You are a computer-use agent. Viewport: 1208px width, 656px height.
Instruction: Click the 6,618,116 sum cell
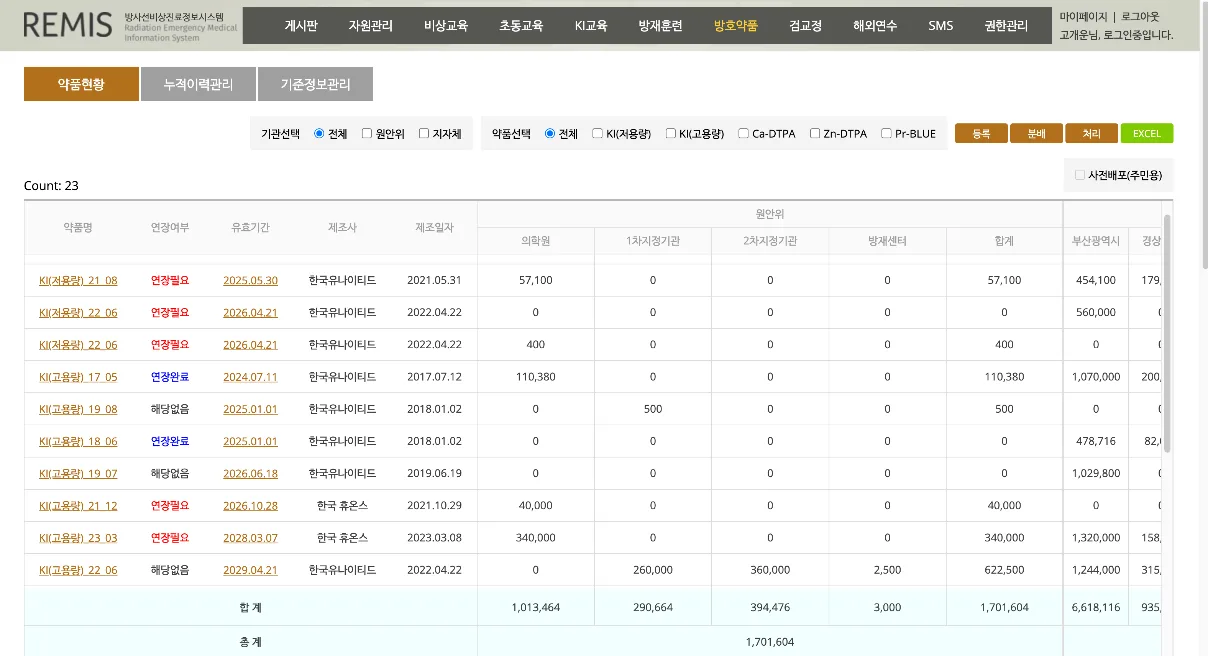1096,607
